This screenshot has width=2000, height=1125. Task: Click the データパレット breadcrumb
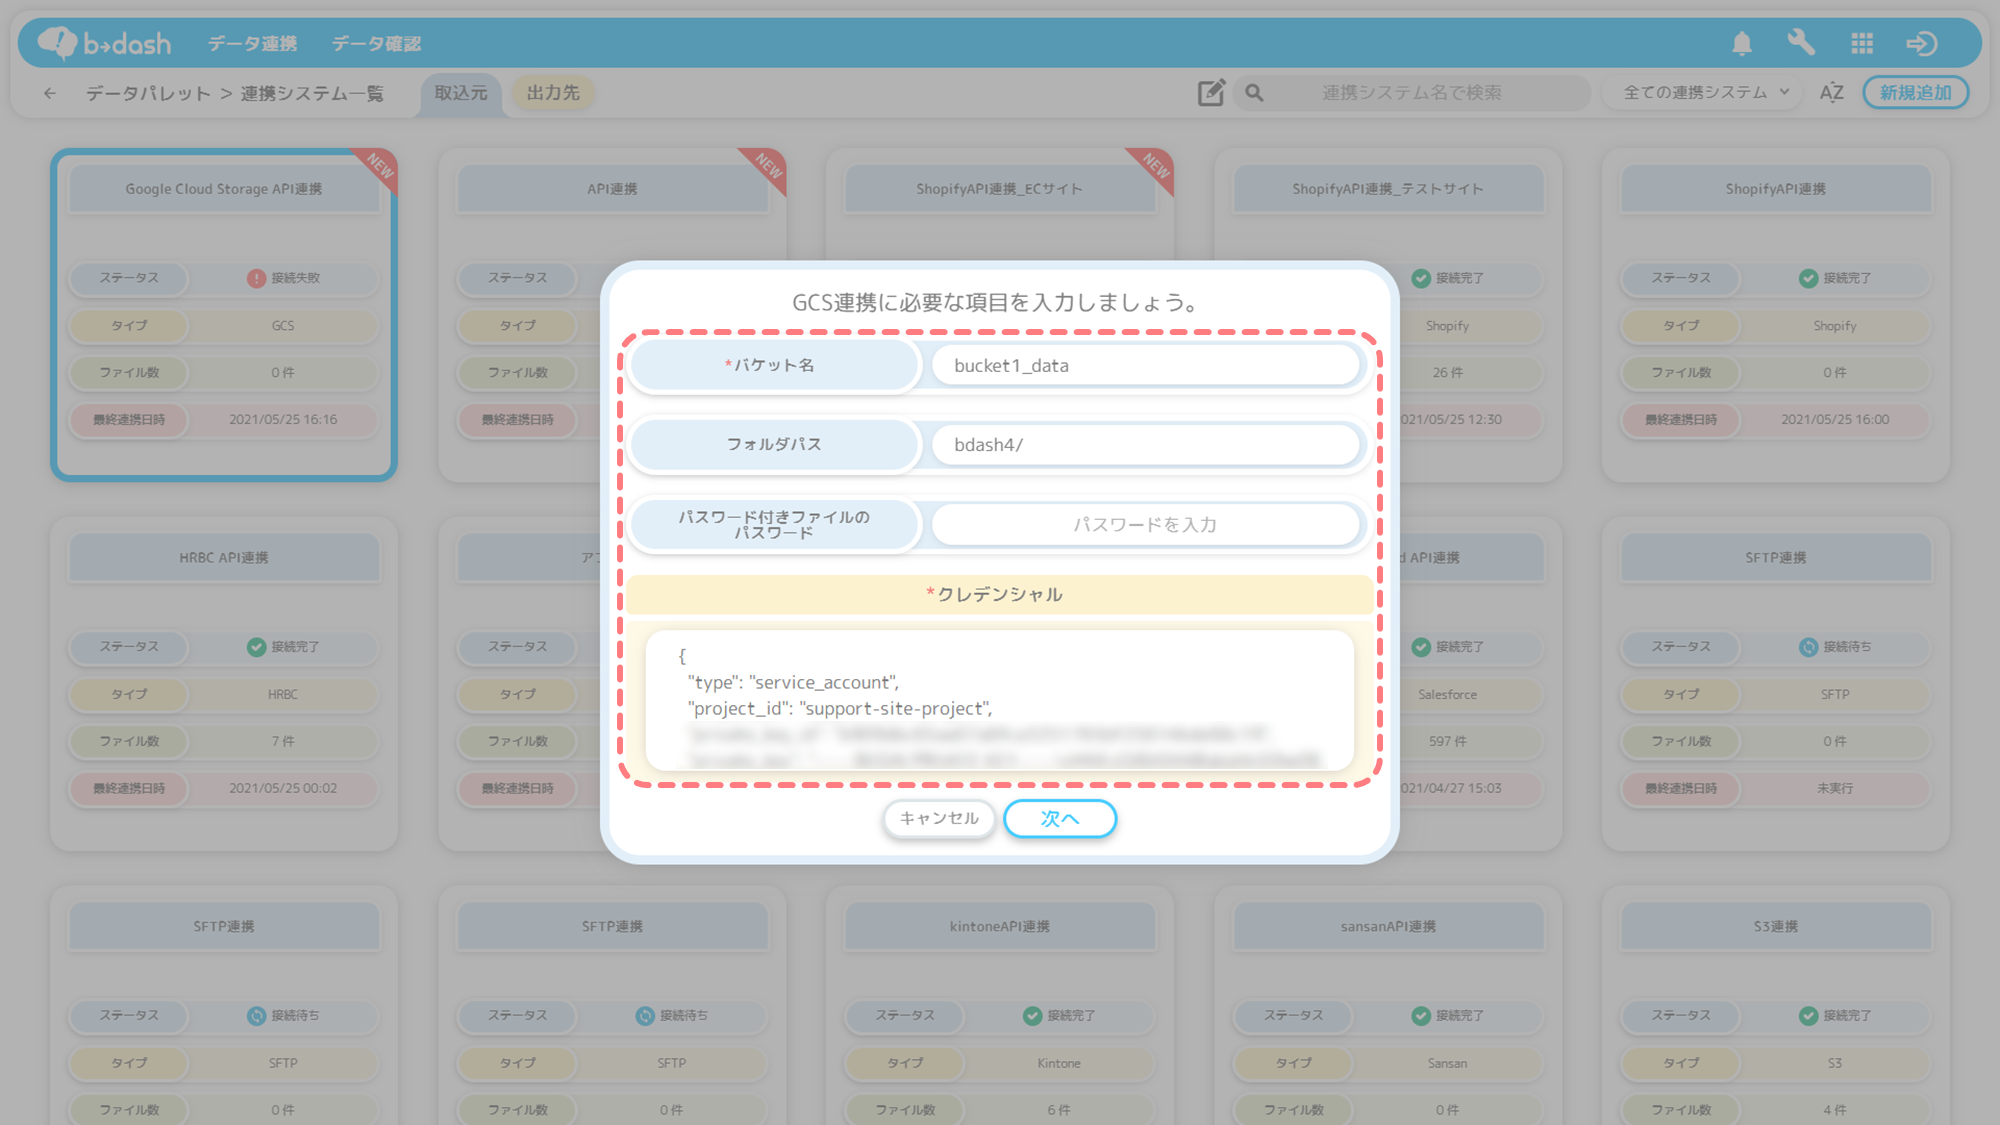tap(148, 93)
